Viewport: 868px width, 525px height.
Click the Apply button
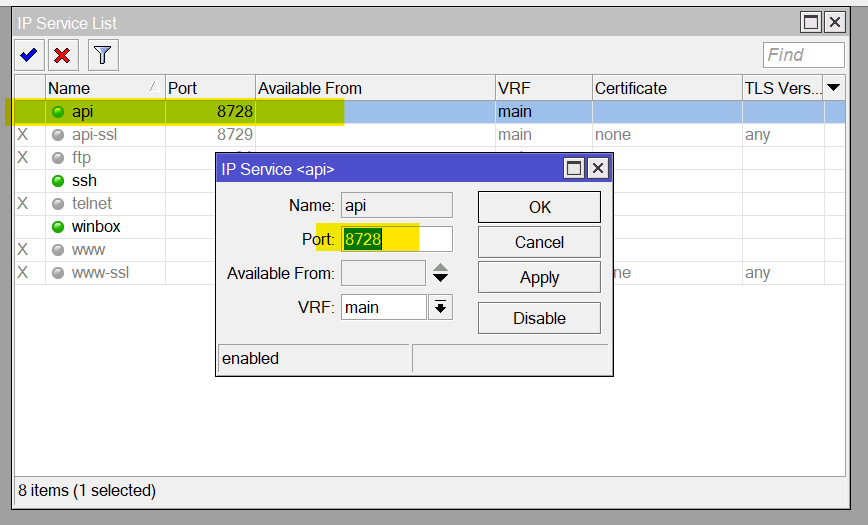coord(539,278)
